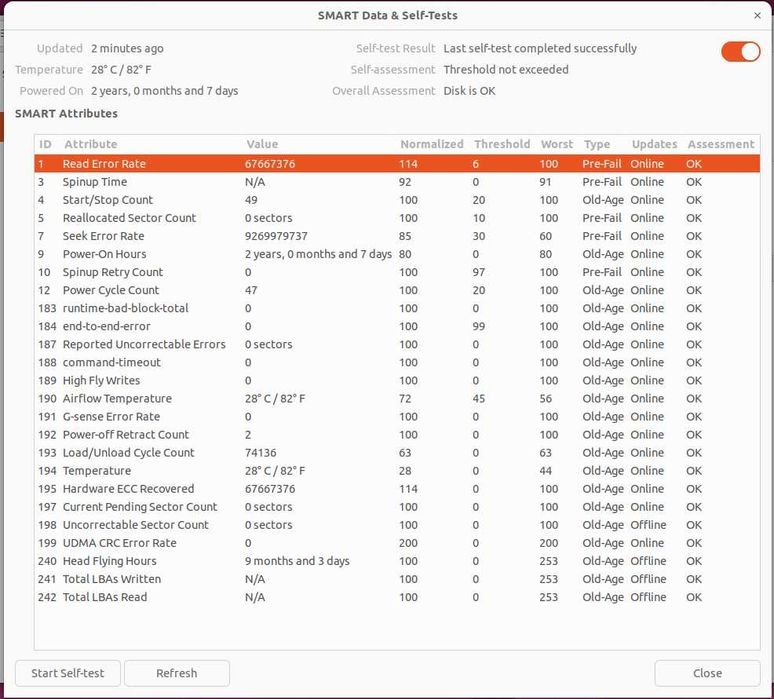Click the header temperature '28° C / 82° F'
Screen dimensions: 774x699
coord(121,70)
